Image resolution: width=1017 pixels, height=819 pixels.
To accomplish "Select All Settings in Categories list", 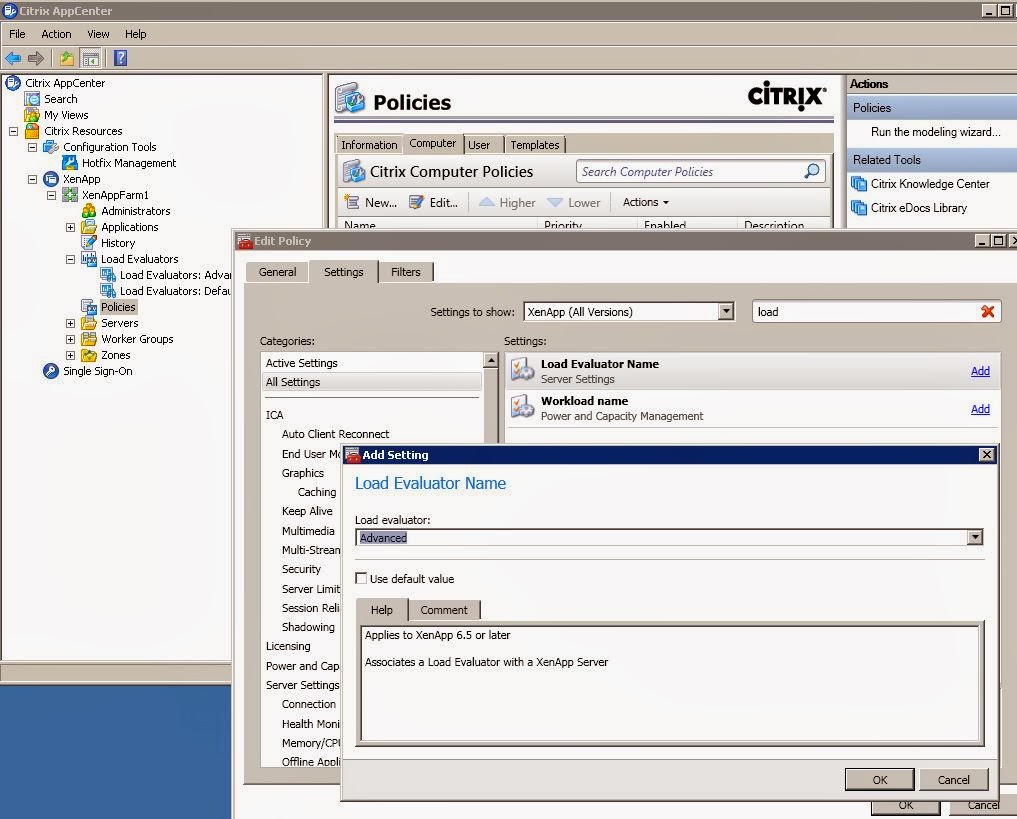I will 372,382.
